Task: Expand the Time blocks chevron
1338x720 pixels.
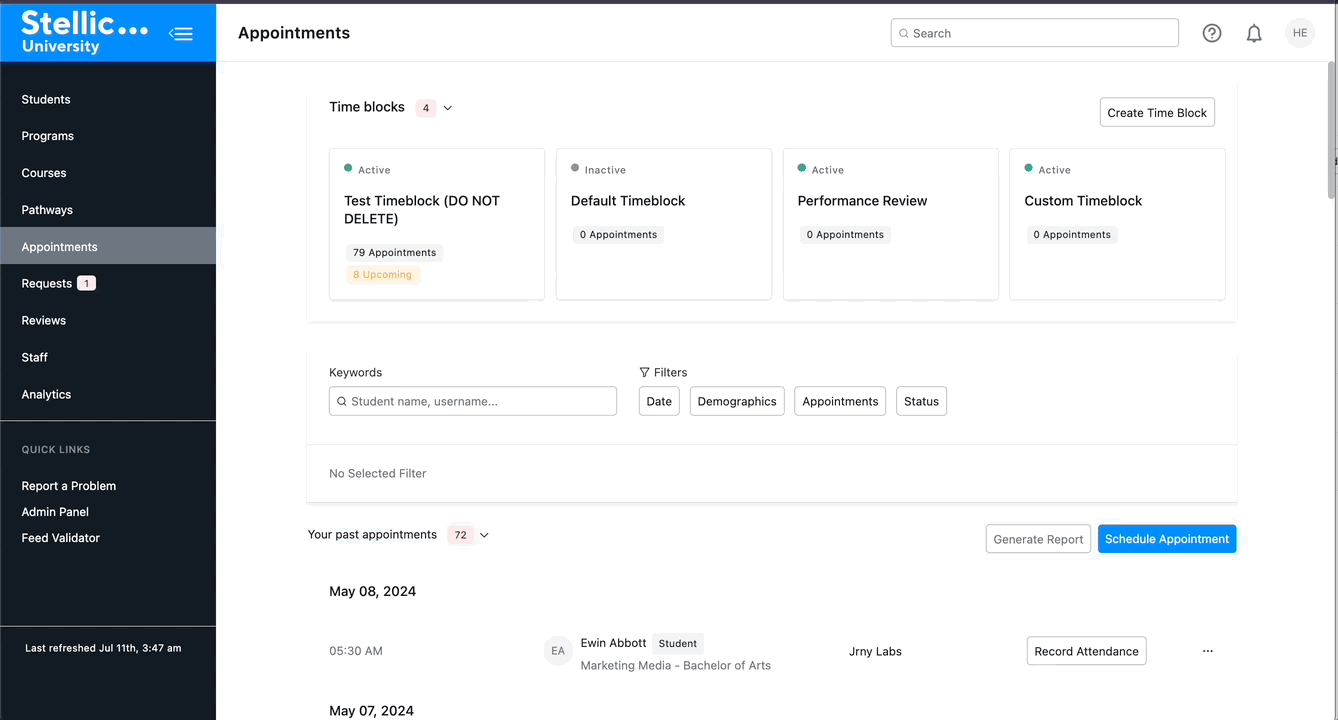Action: click(448, 108)
